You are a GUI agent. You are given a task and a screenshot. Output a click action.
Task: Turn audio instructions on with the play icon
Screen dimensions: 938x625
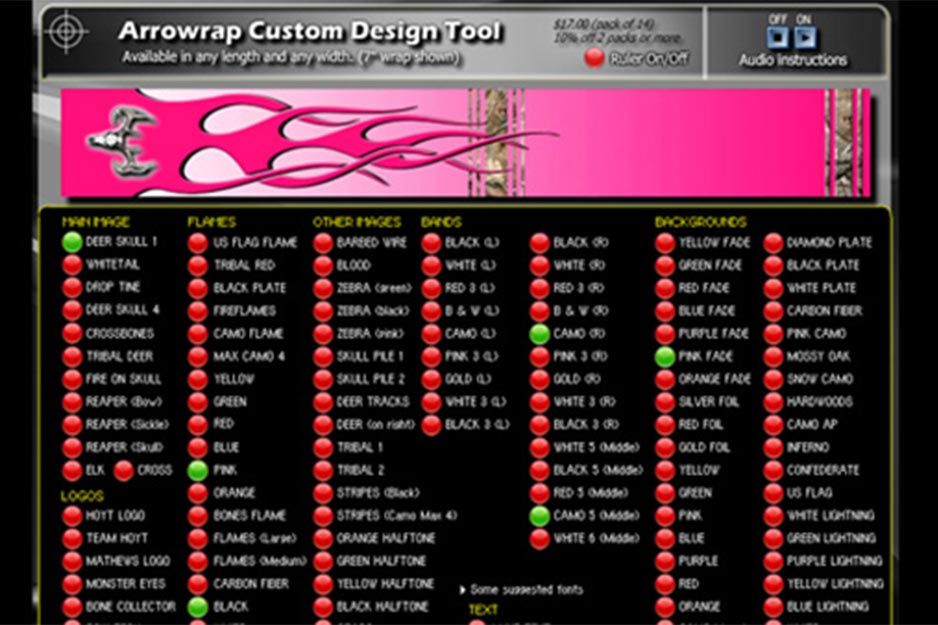click(805, 38)
